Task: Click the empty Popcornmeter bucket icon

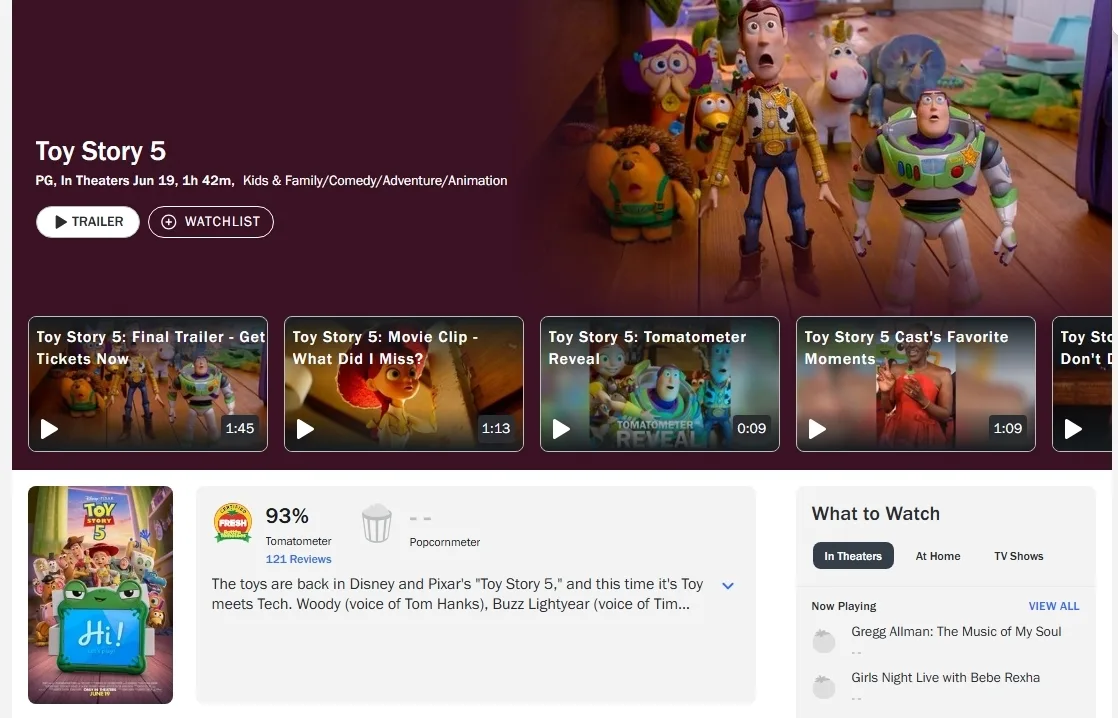Action: point(376,523)
